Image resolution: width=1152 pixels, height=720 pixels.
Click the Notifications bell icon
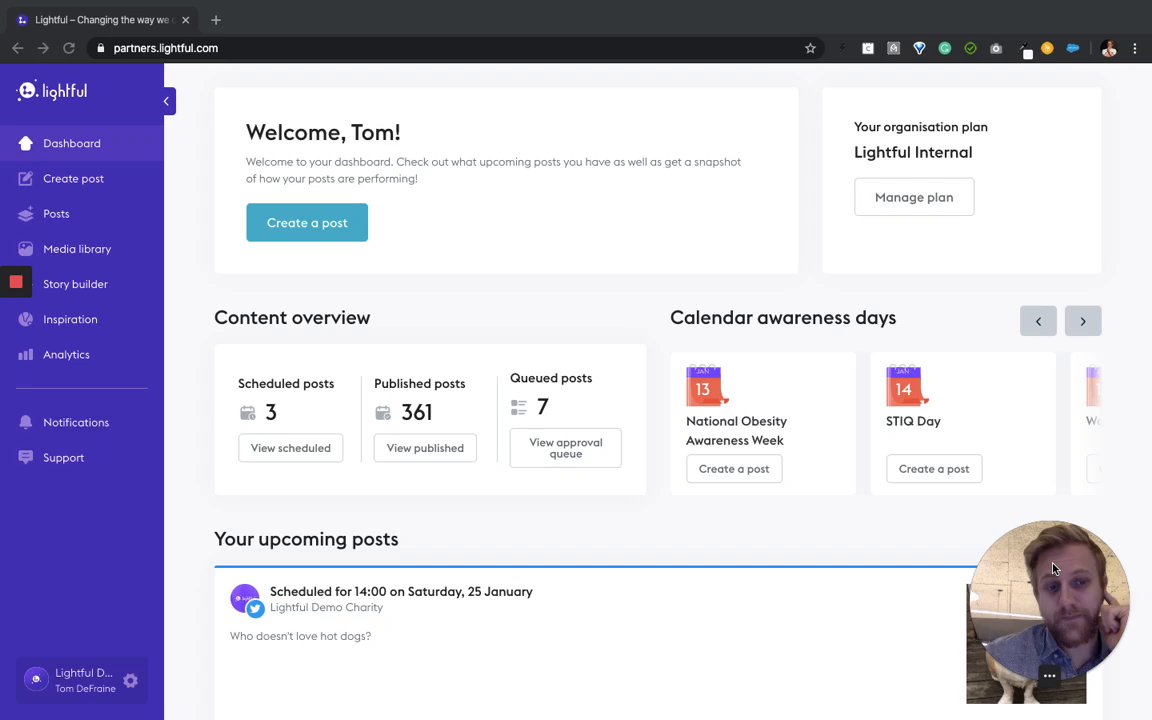(x=26, y=423)
